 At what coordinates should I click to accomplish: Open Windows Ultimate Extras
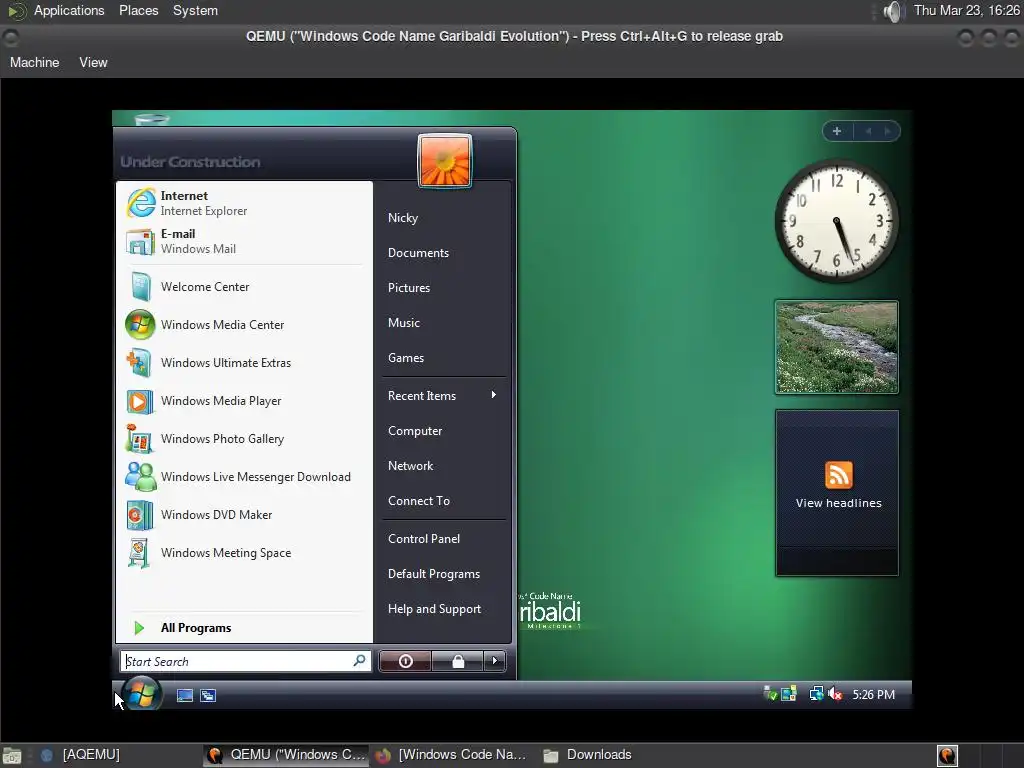(244, 362)
